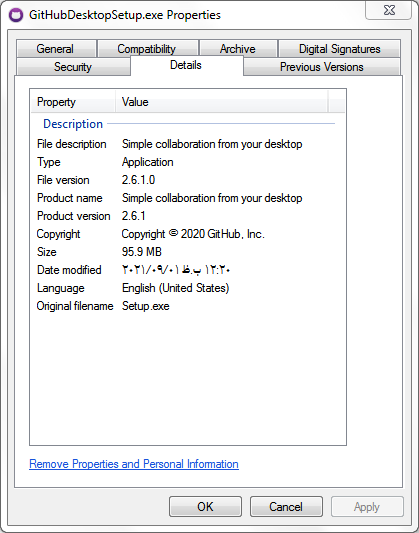
Task: Click the Date modified value in Arabic numerals
Action: pyautogui.click(x=176, y=270)
